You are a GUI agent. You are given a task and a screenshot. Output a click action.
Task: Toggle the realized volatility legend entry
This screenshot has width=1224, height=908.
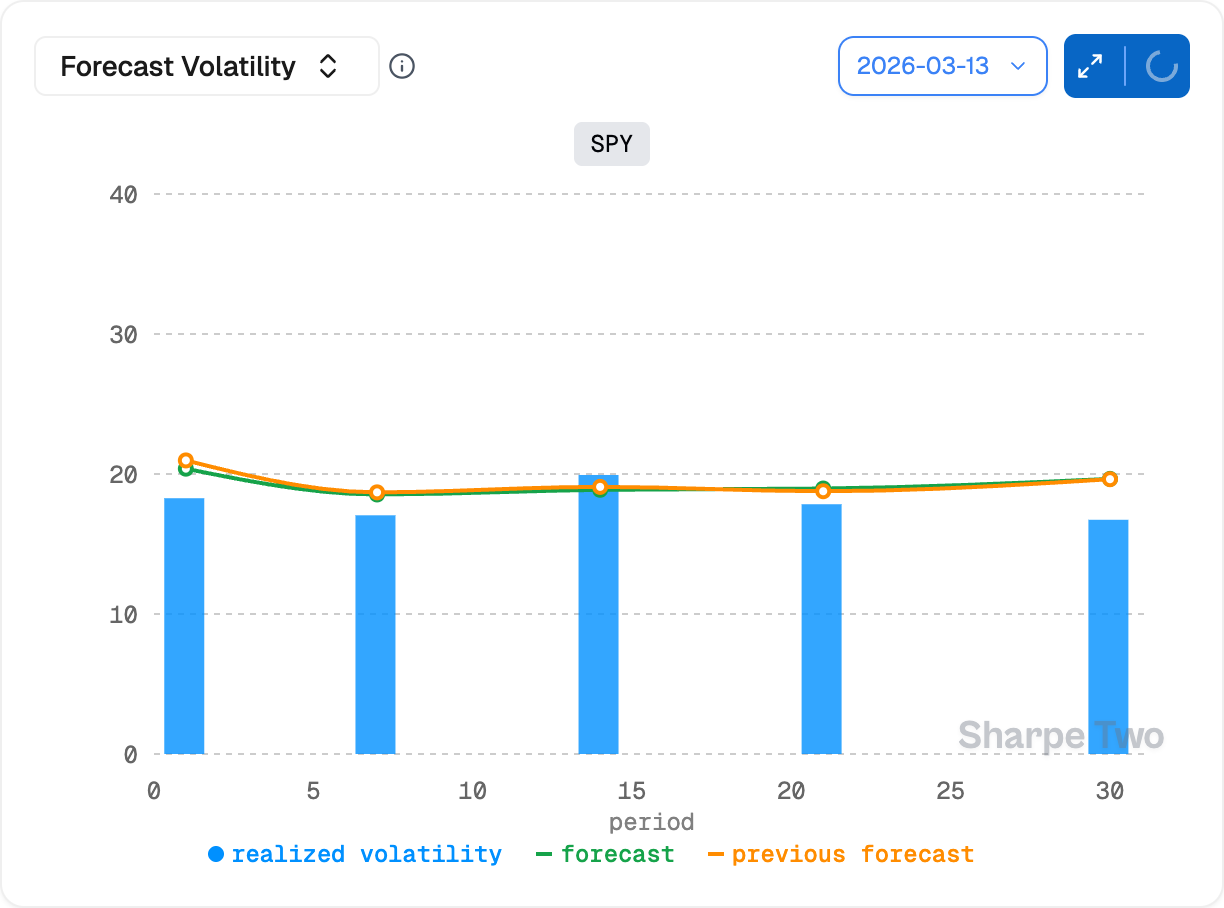point(366,855)
